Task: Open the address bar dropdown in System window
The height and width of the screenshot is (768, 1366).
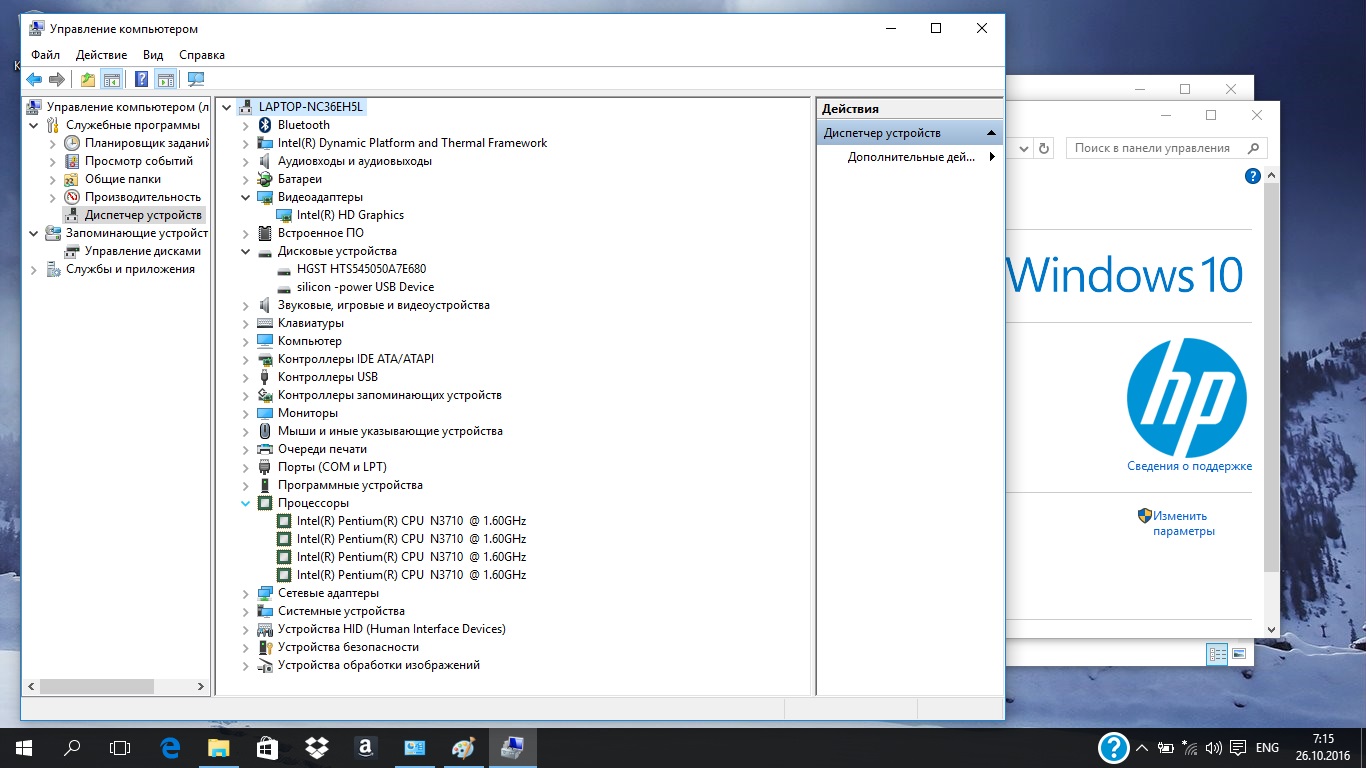Action: click(x=1023, y=148)
